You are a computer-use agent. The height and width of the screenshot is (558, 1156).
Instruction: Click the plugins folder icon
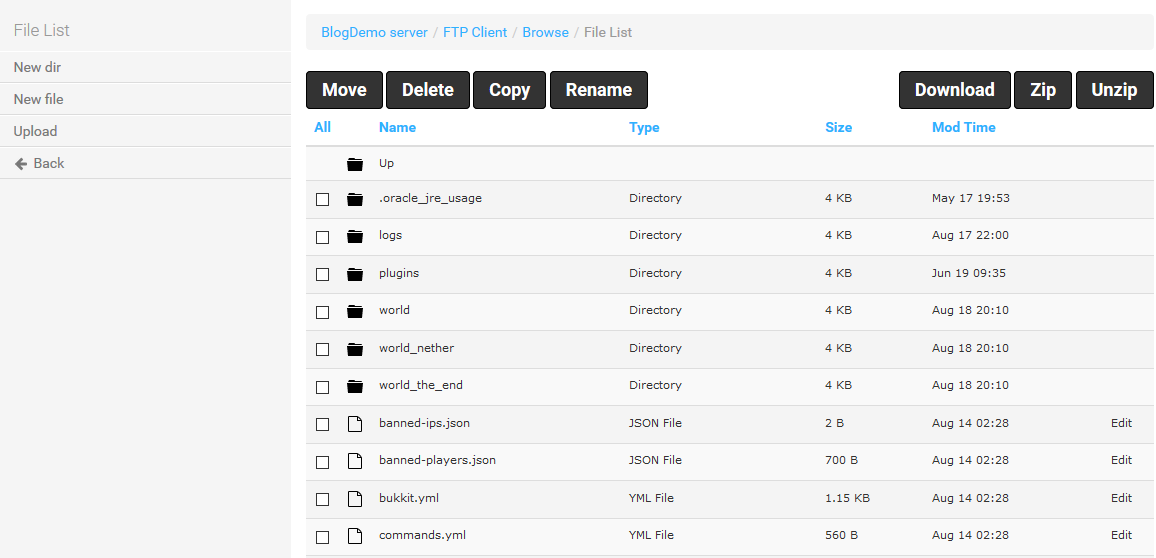click(x=355, y=273)
